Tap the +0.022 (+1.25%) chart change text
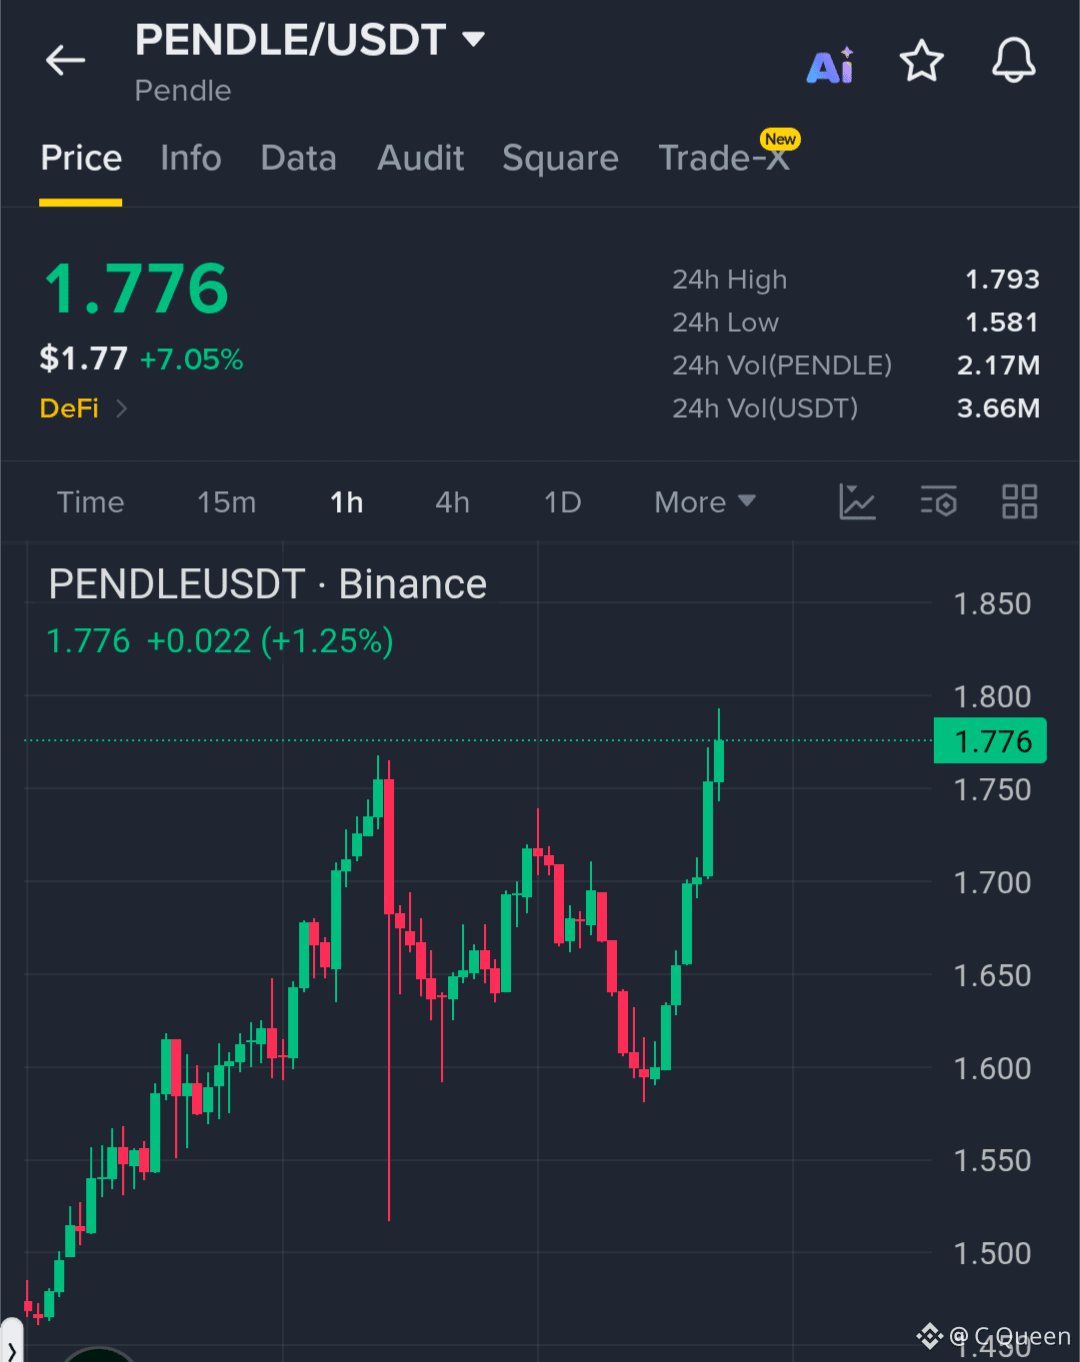This screenshot has width=1080, height=1362. pos(270,641)
